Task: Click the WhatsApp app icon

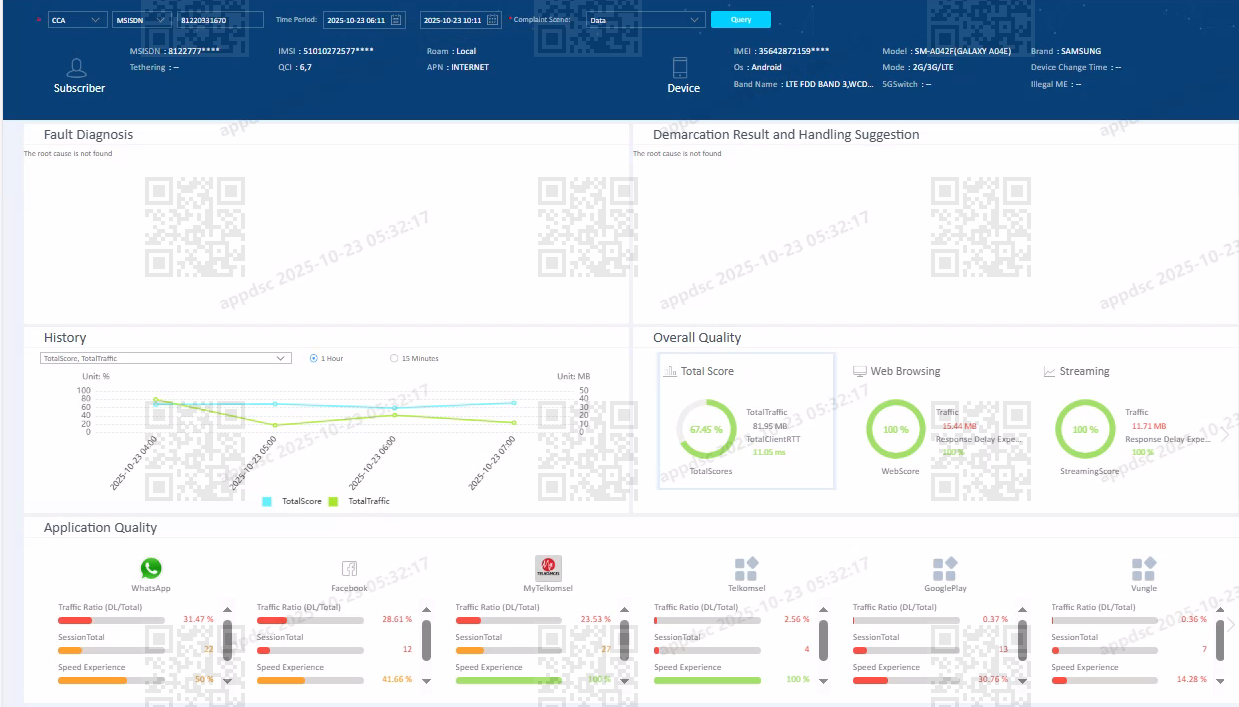Action: (x=151, y=569)
